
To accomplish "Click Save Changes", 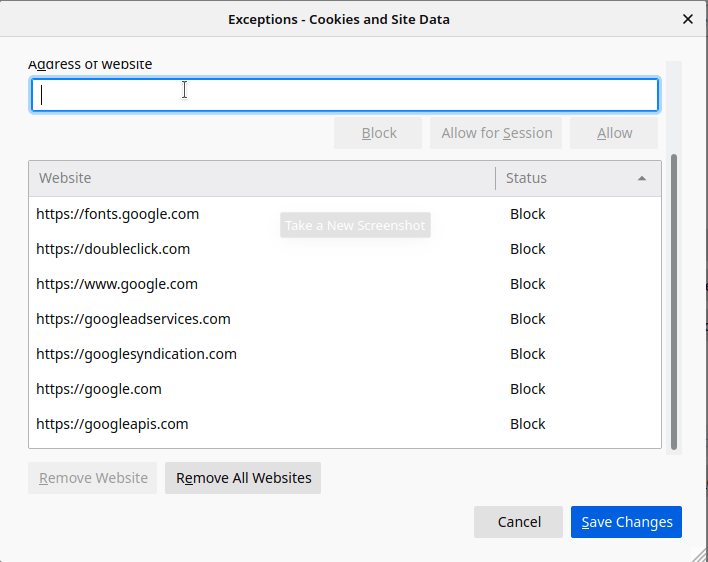I will tap(626, 522).
